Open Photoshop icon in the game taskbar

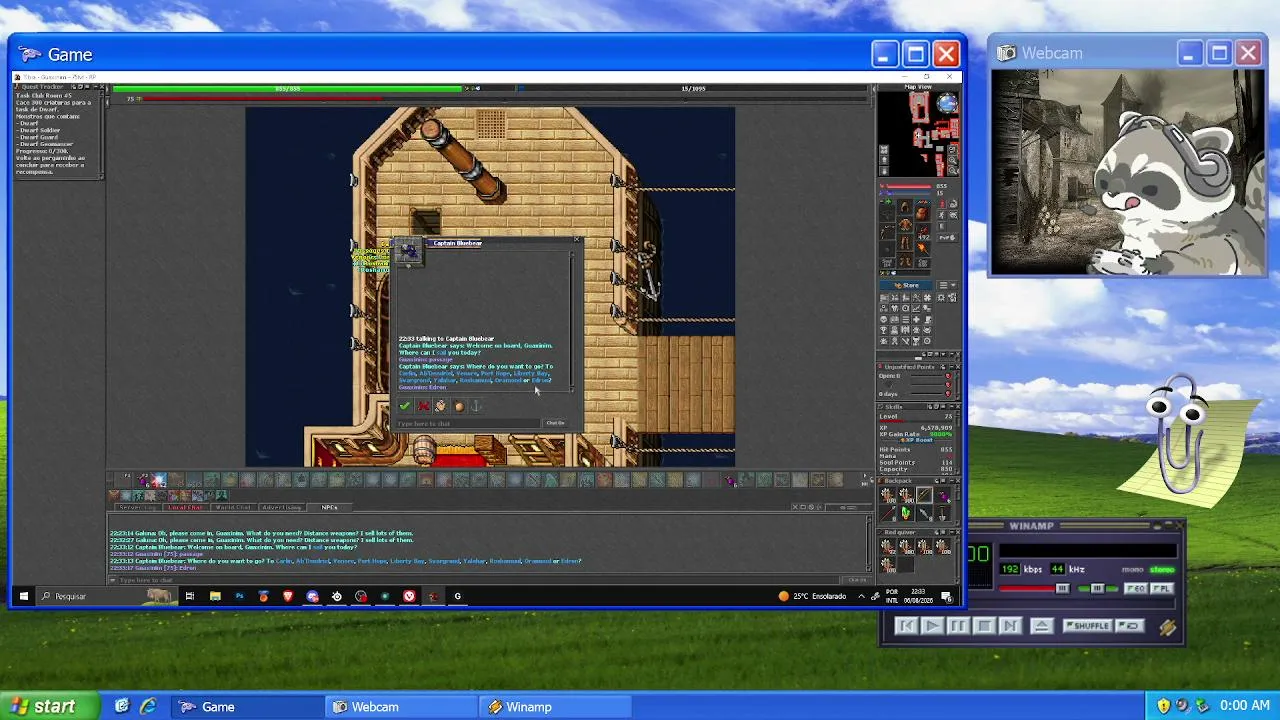[239, 597]
